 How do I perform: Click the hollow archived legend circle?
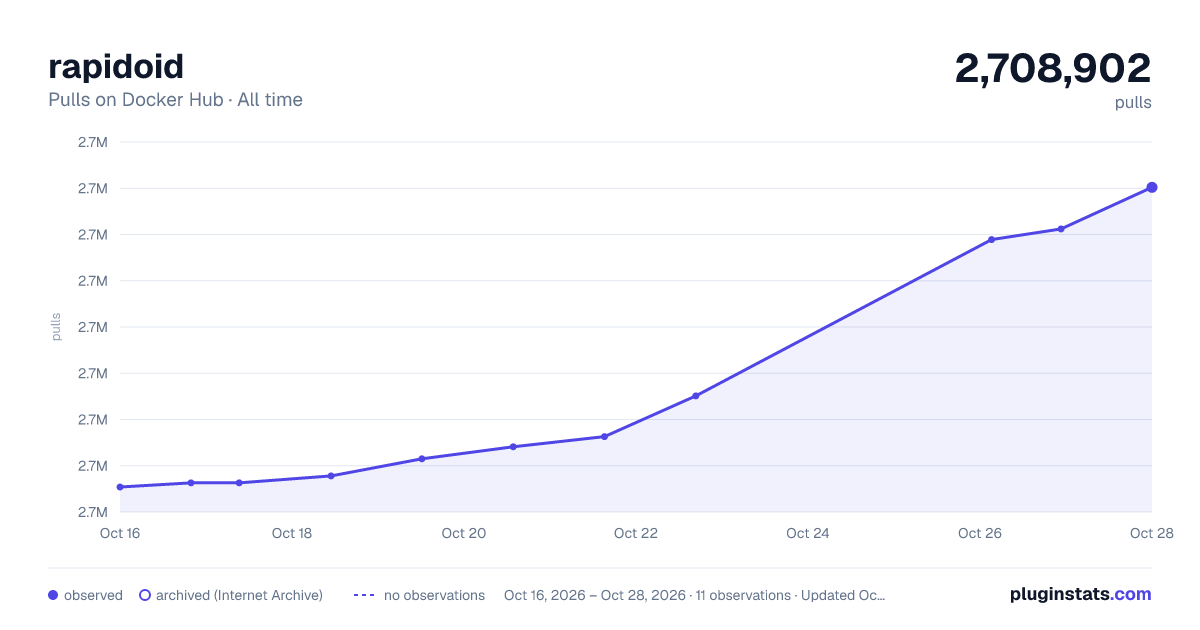click(145, 595)
